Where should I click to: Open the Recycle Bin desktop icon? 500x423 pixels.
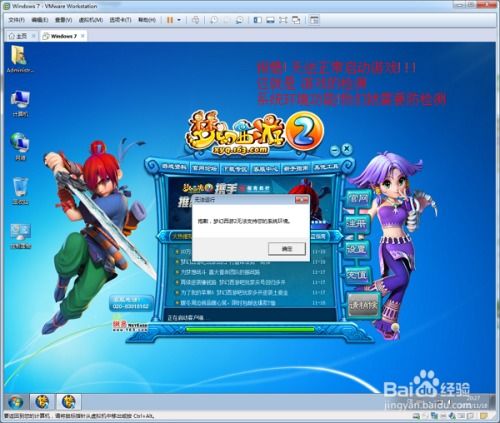click(20, 191)
